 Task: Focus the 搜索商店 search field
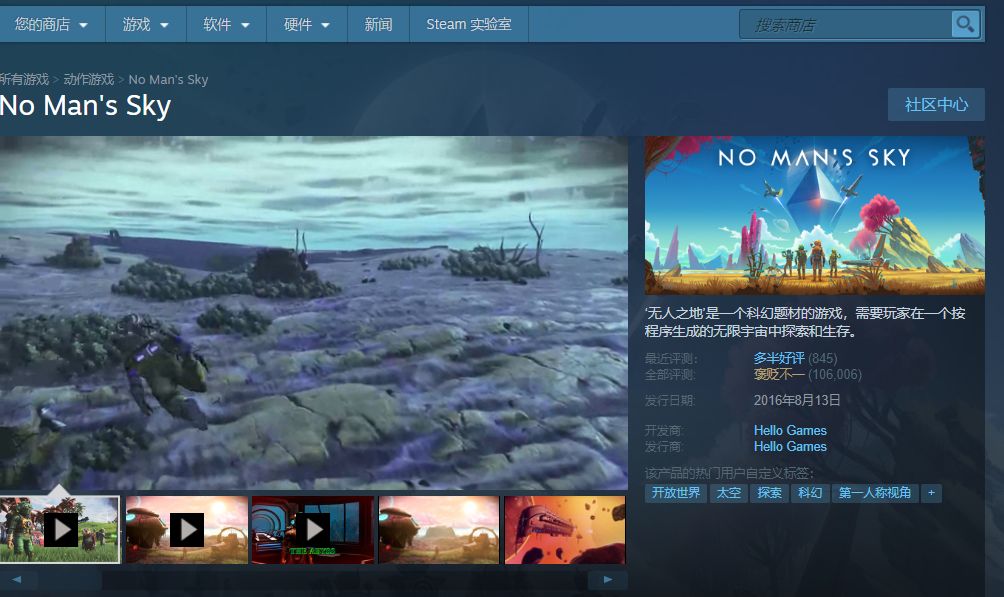pos(846,24)
